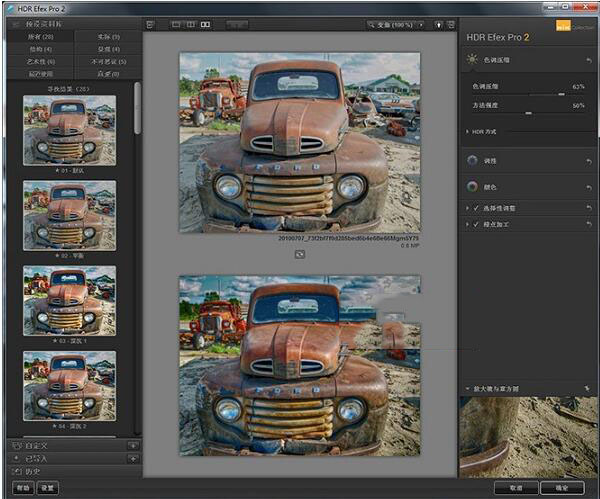Click the sun icon for 色调压缩
The image size is (600, 499).
click(472, 60)
